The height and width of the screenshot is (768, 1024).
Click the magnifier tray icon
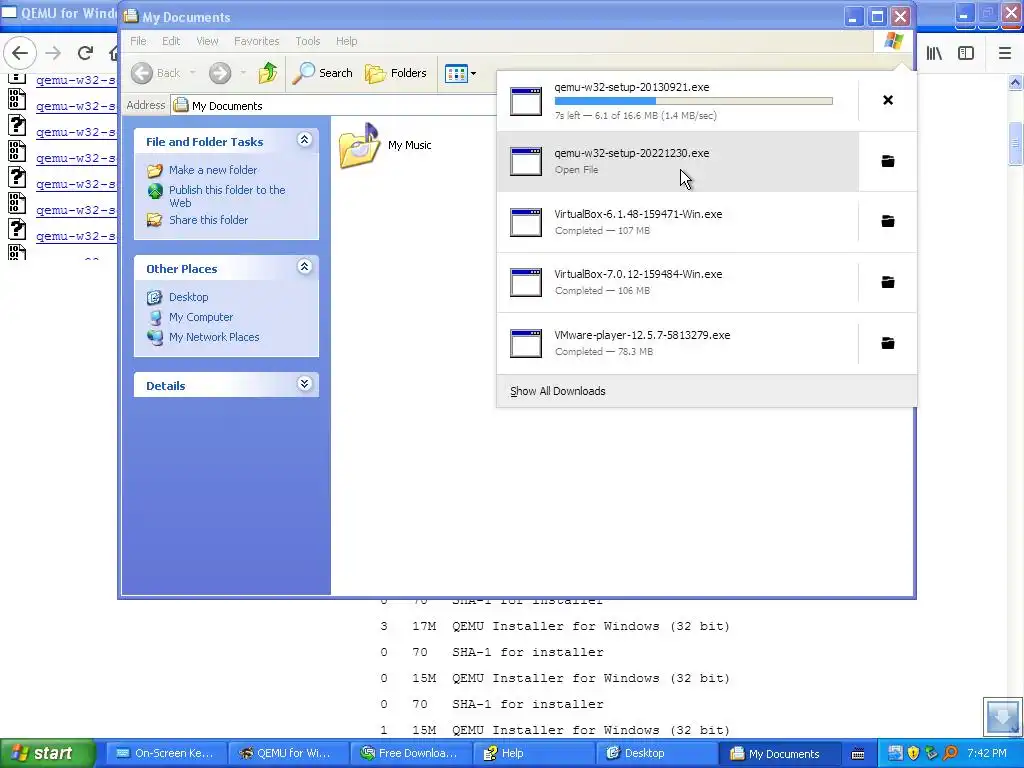950,753
